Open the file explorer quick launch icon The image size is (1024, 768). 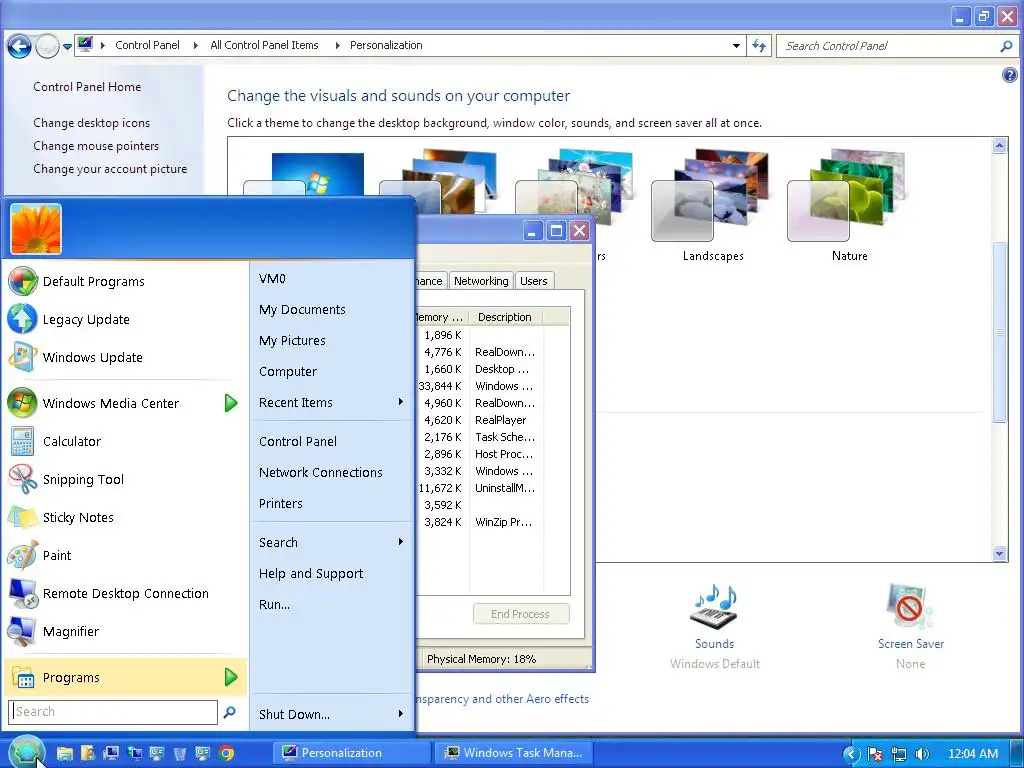tap(64, 753)
